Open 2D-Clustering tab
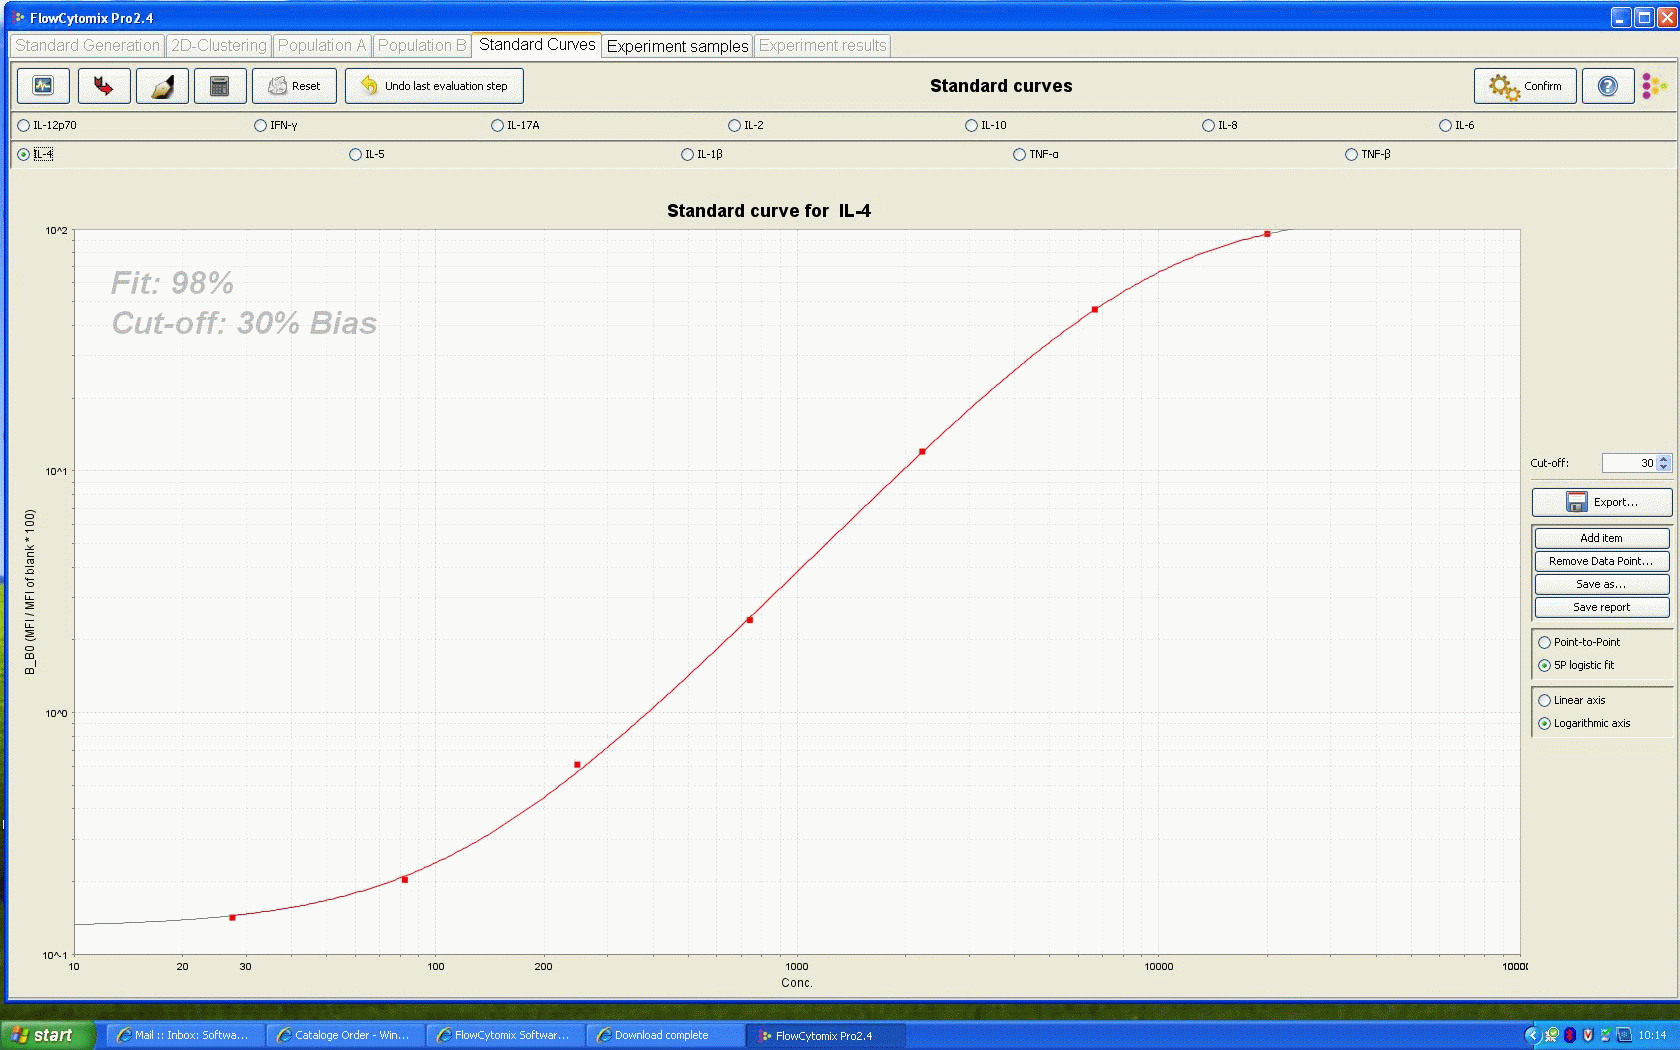Screen dimensions: 1680x1050 point(219,46)
